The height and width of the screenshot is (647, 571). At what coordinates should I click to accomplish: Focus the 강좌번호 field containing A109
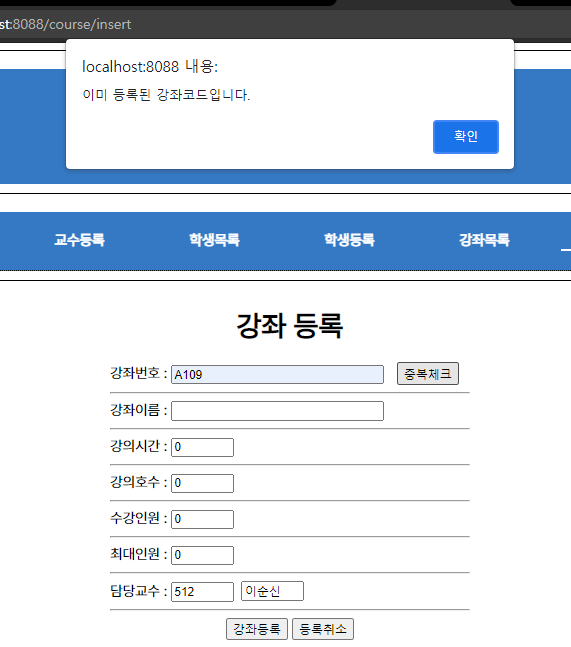click(x=277, y=375)
